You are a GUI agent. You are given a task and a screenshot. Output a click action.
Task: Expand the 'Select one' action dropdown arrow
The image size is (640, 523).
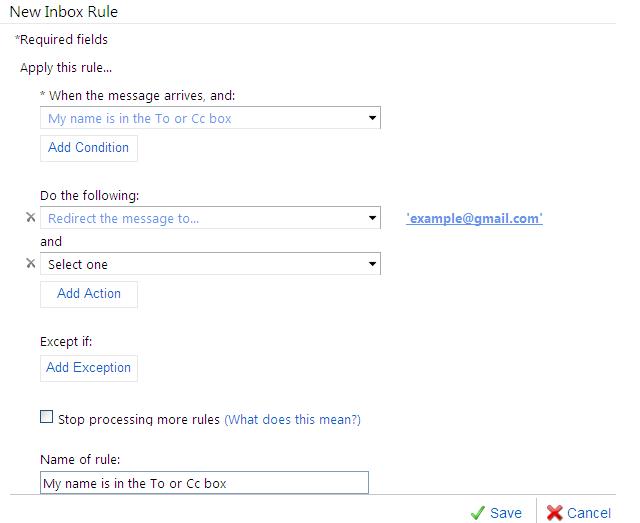(x=372, y=264)
